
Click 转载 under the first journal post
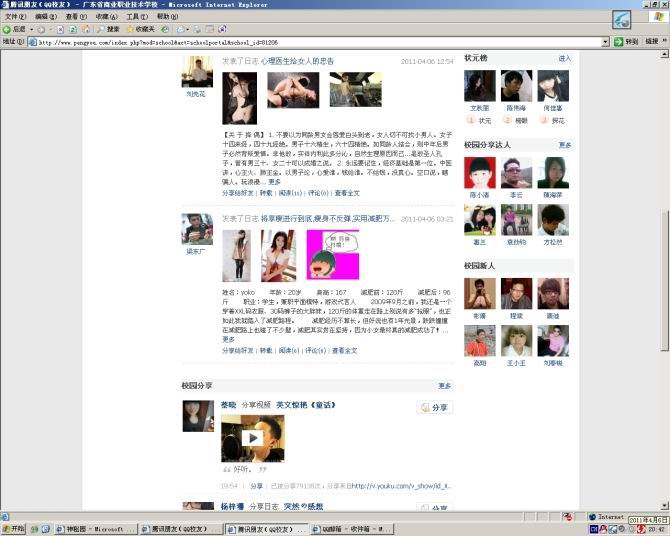[266, 193]
